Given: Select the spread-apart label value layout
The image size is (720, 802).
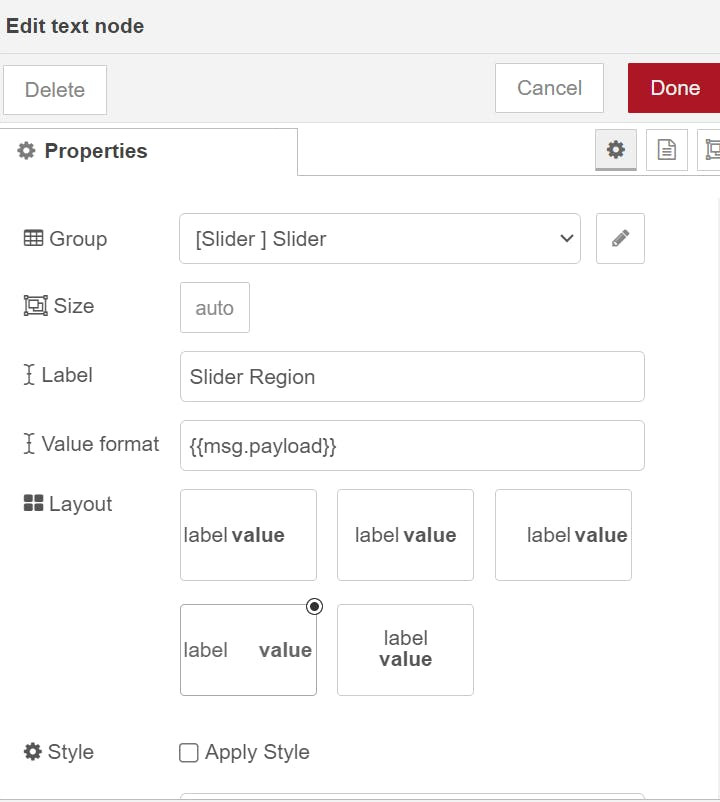Looking at the screenshot, I should [248, 650].
